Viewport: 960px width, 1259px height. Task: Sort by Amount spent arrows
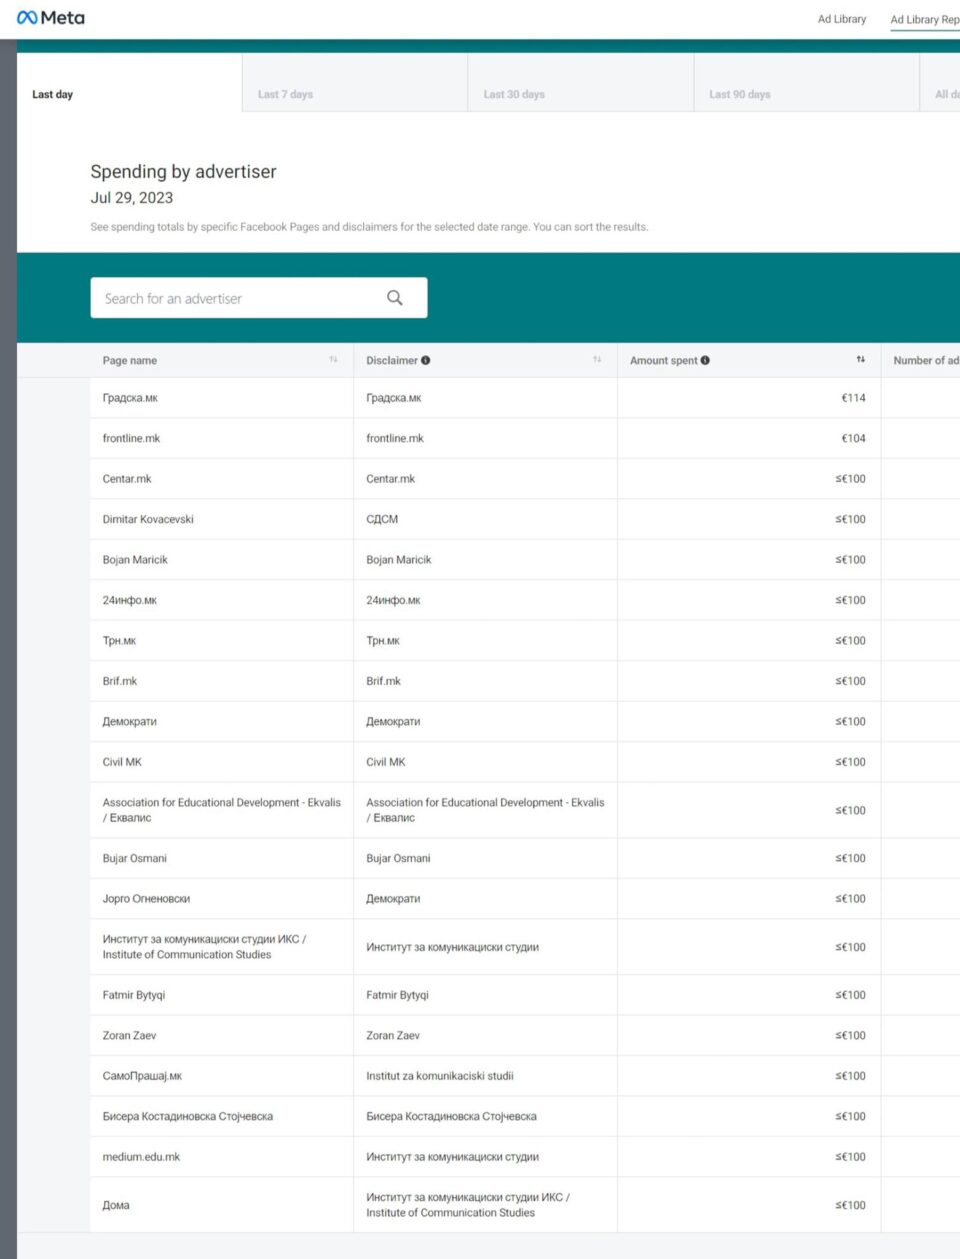(860, 360)
